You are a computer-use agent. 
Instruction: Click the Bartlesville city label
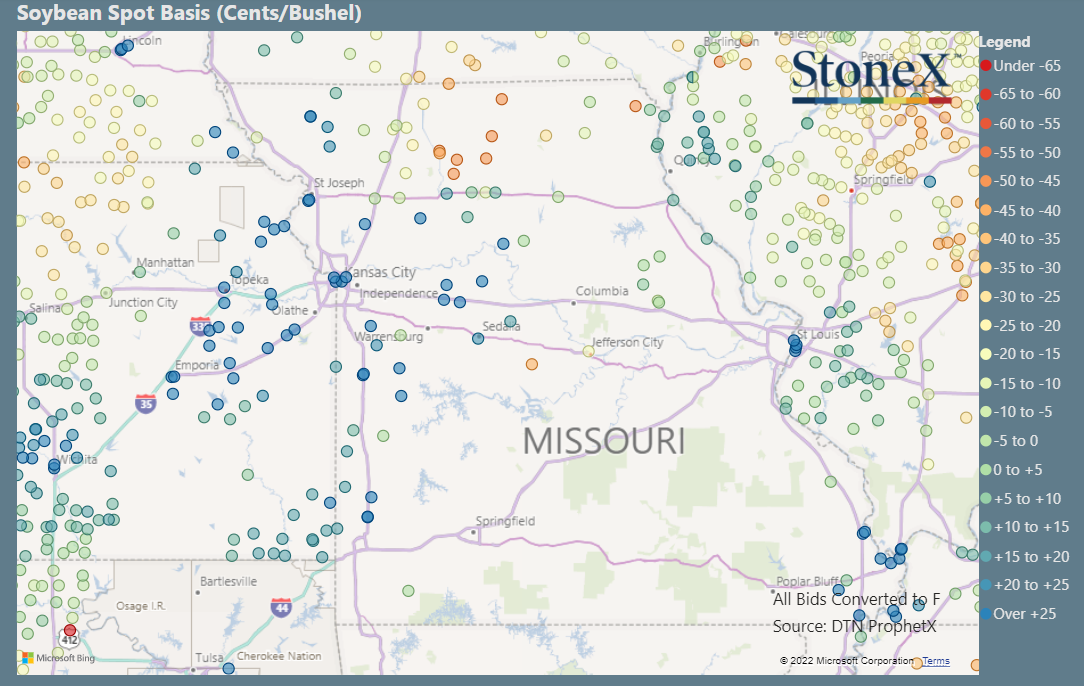tap(229, 582)
